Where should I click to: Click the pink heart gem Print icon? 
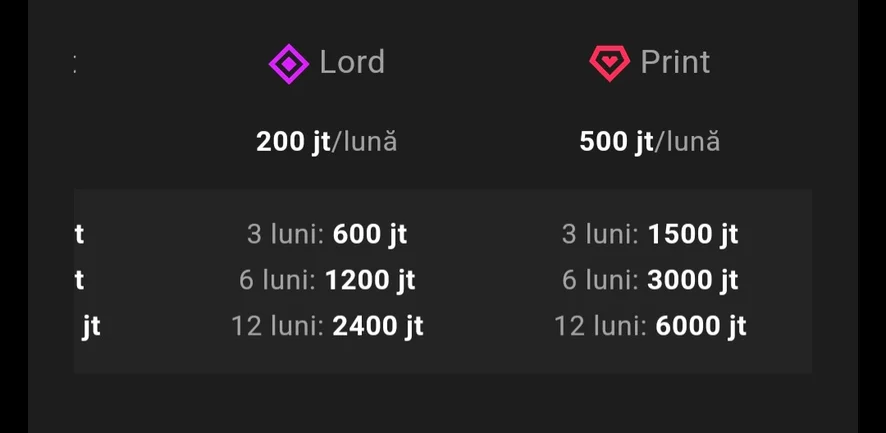[x=609, y=64]
